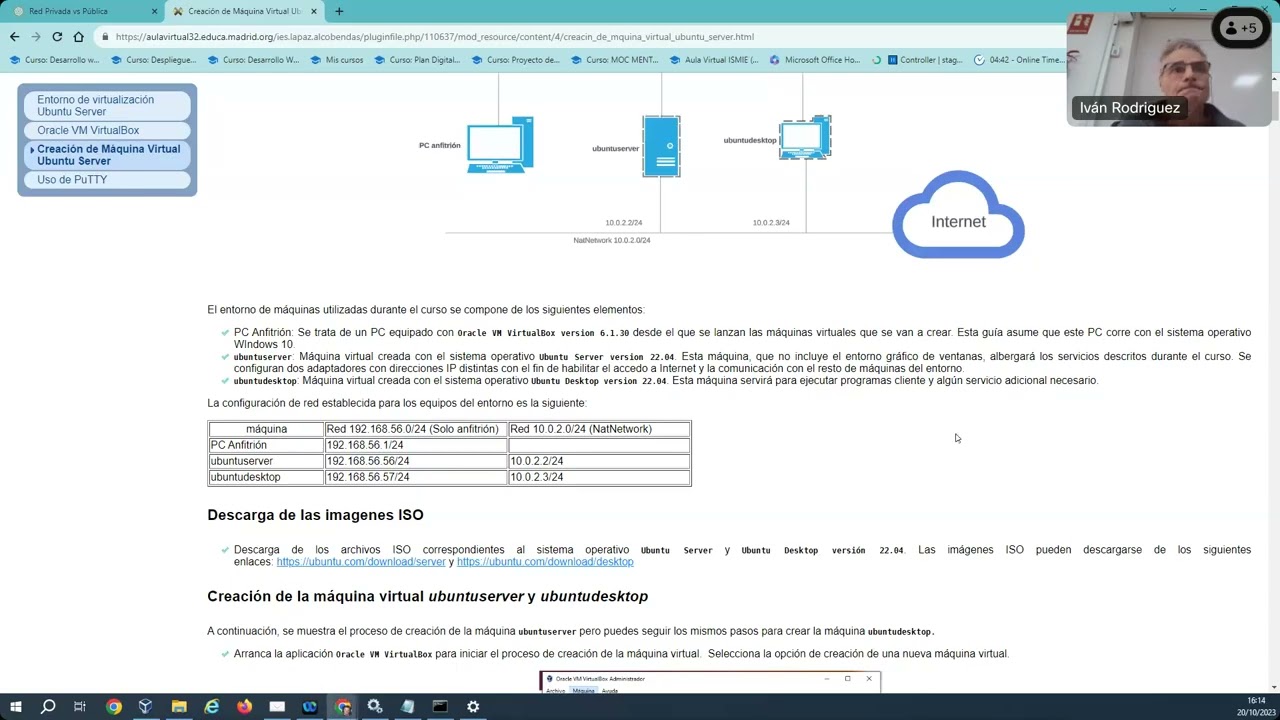Open Task View on taskbar
The width and height of the screenshot is (1280, 720).
click(x=80, y=707)
